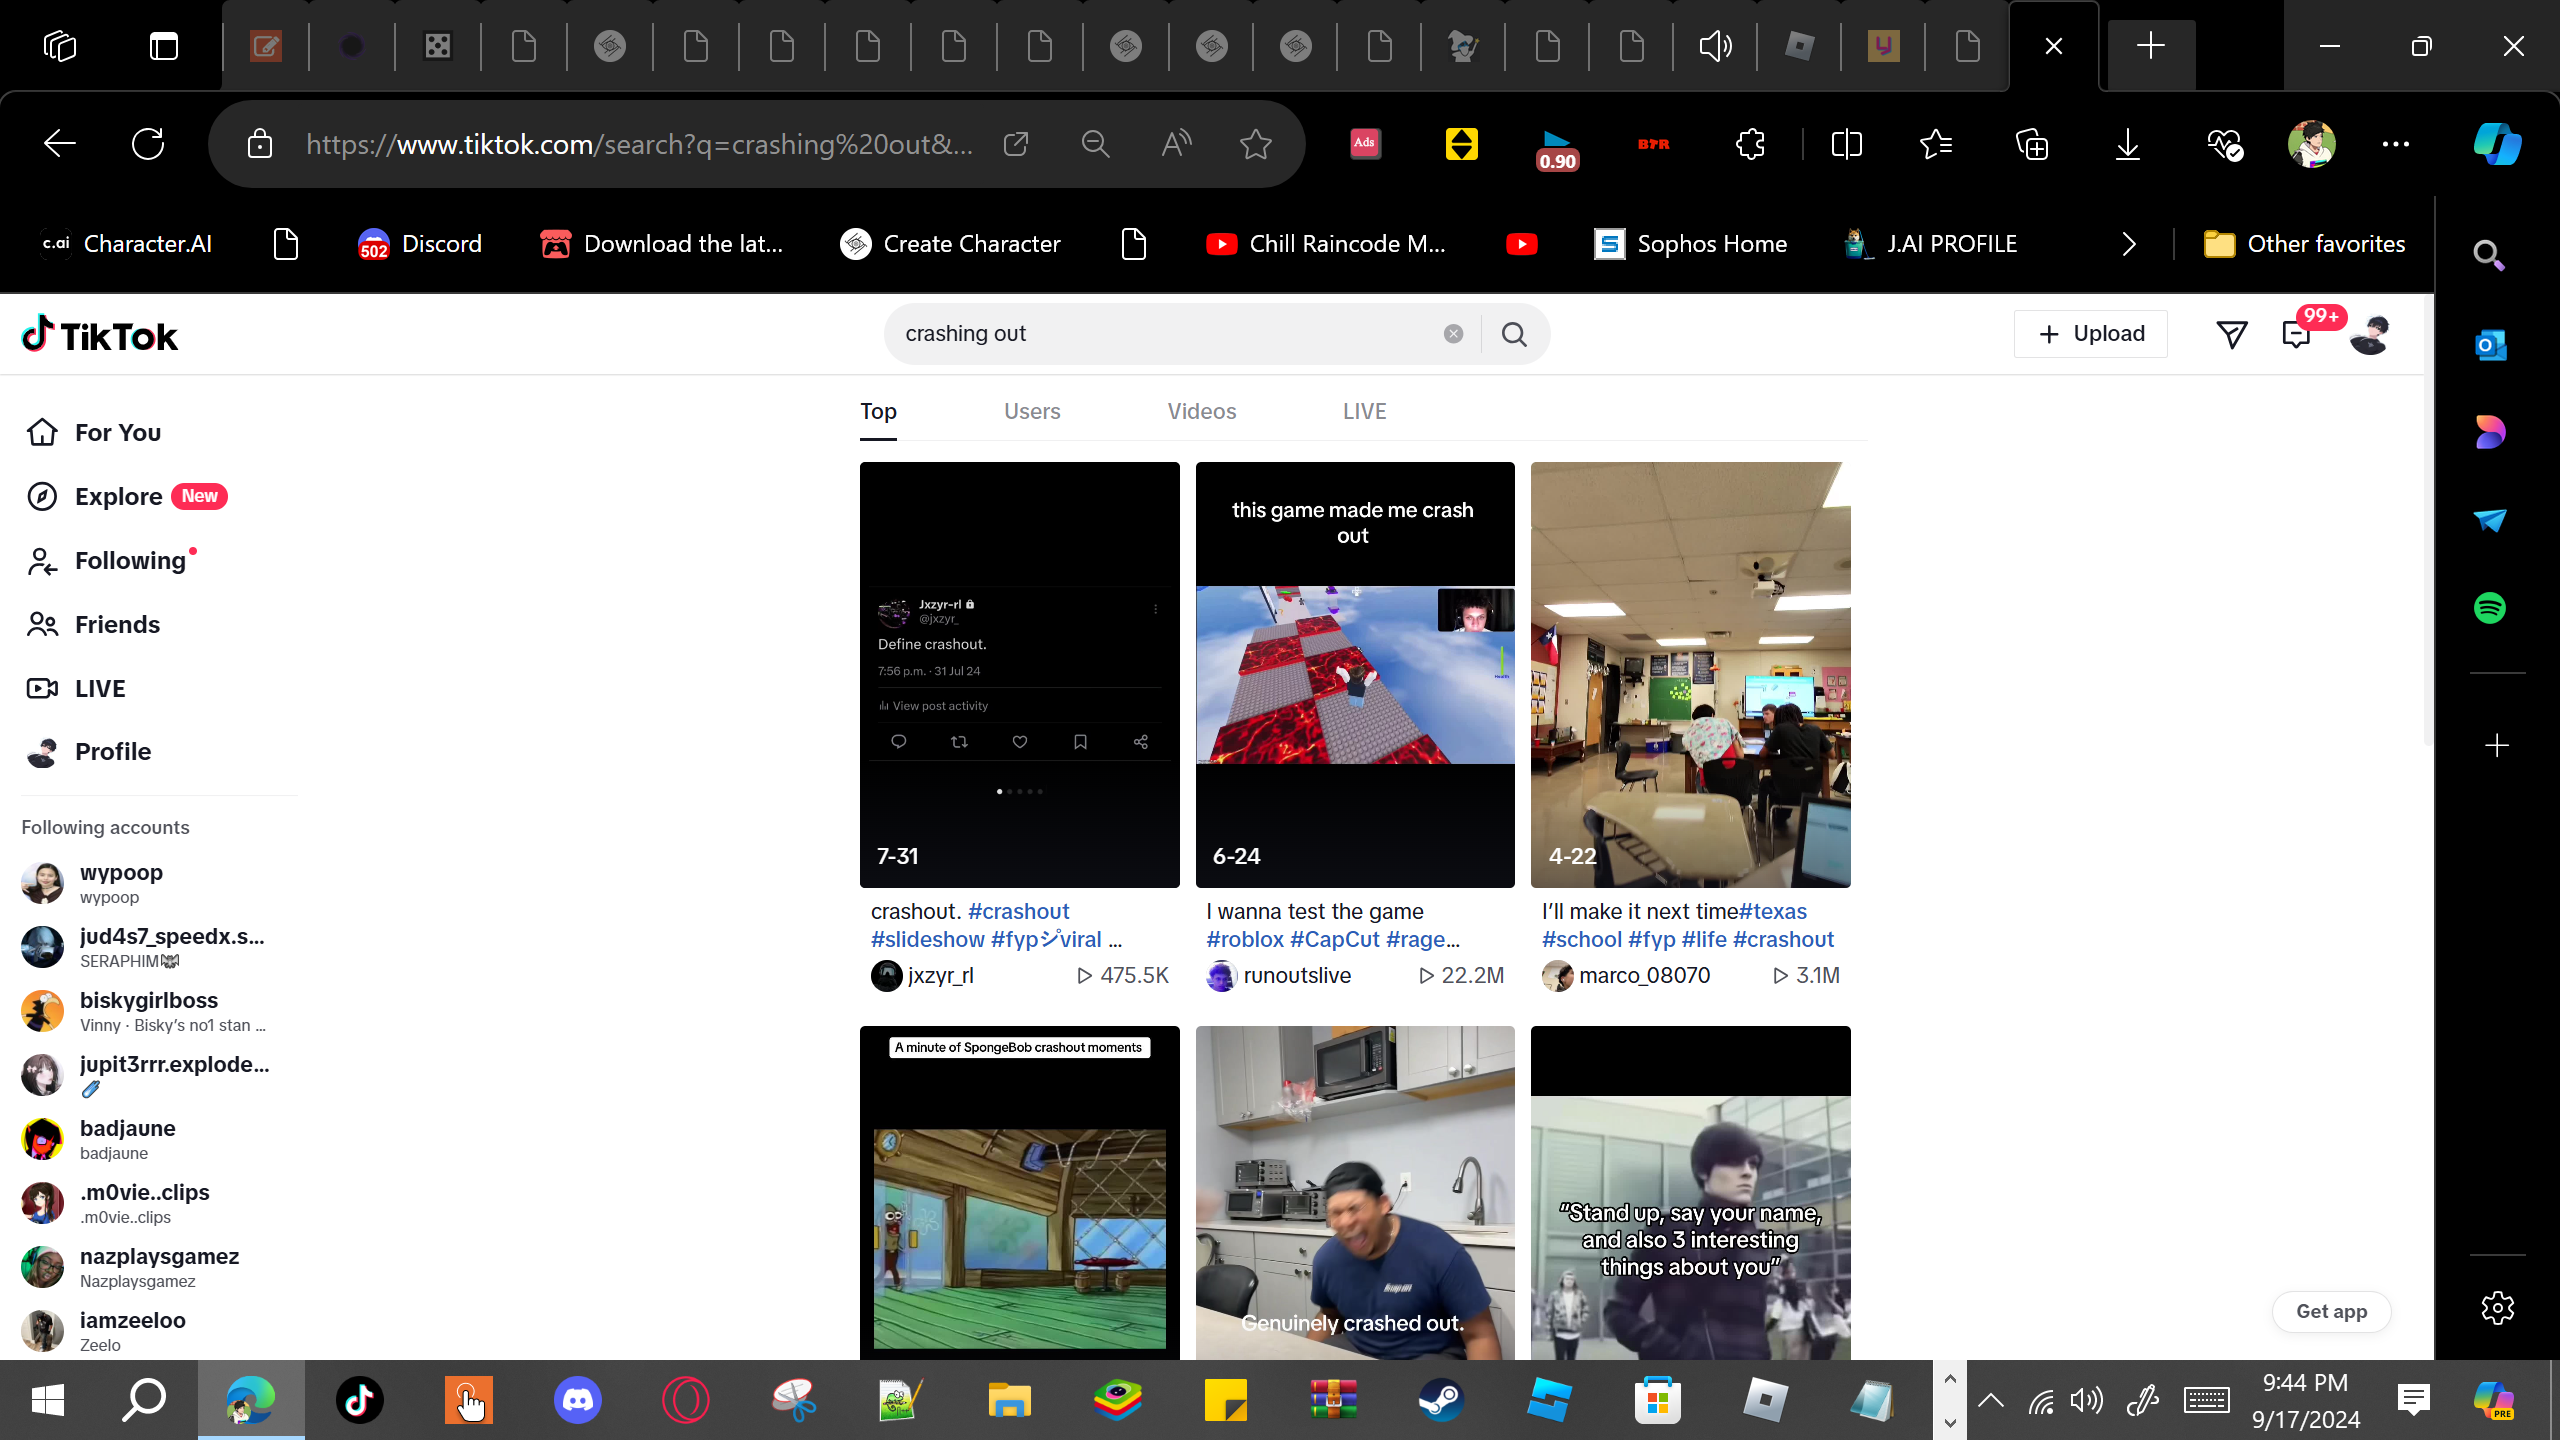2560x1440 pixels.
Task: Open Edge Copilot icon in toolbar
Action: tap(2497, 144)
